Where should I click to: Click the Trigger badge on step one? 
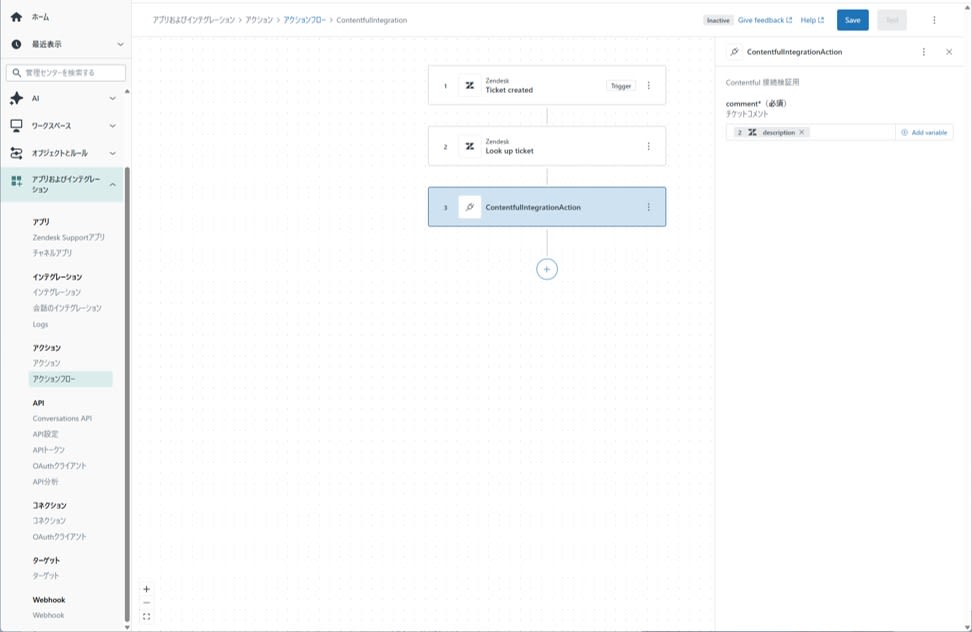click(x=621, y=86)
